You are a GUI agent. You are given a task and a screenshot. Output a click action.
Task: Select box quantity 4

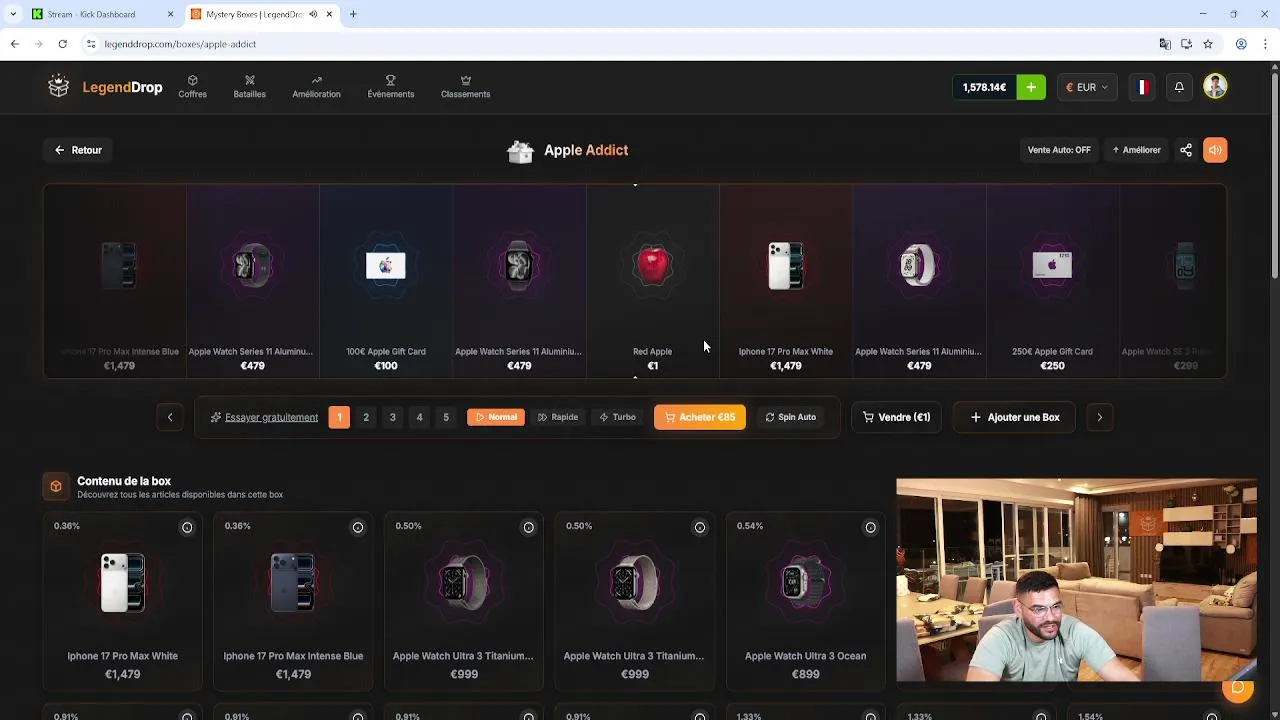click(419, 417)
